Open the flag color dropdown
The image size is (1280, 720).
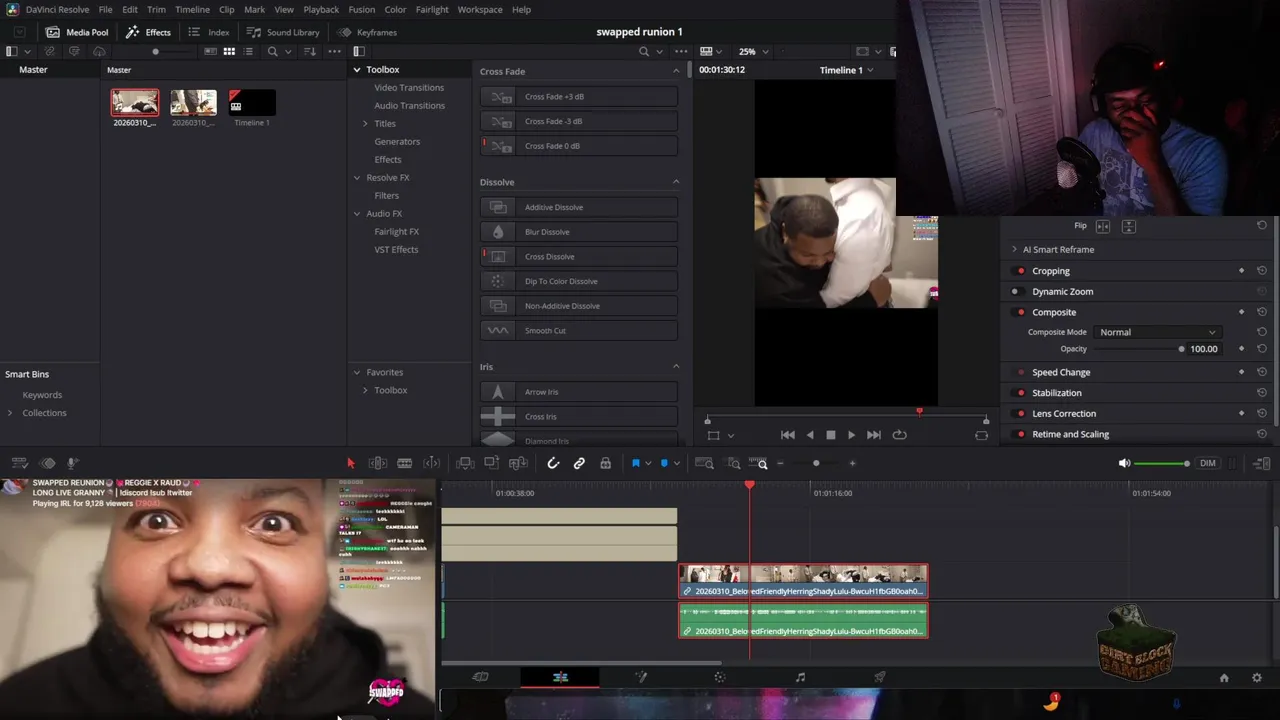647,463
